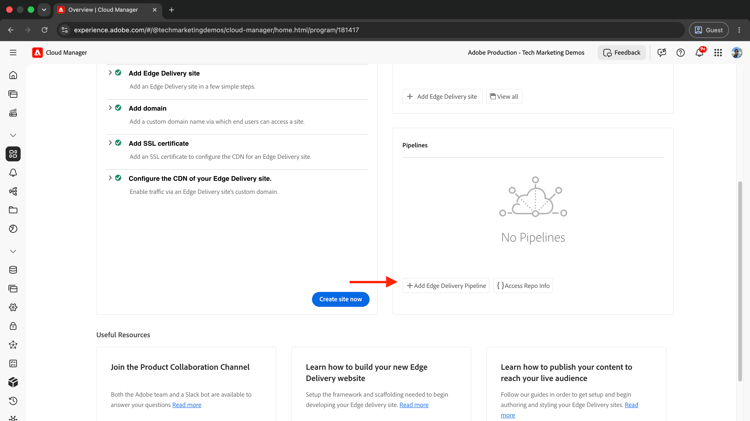Click the Access Repo Info button

pyautogui.click(x=523, y=286)
